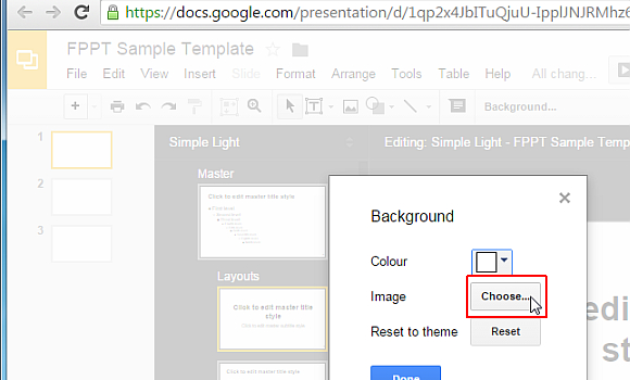
Task: Click the Print icon
Action: [117, 106]
